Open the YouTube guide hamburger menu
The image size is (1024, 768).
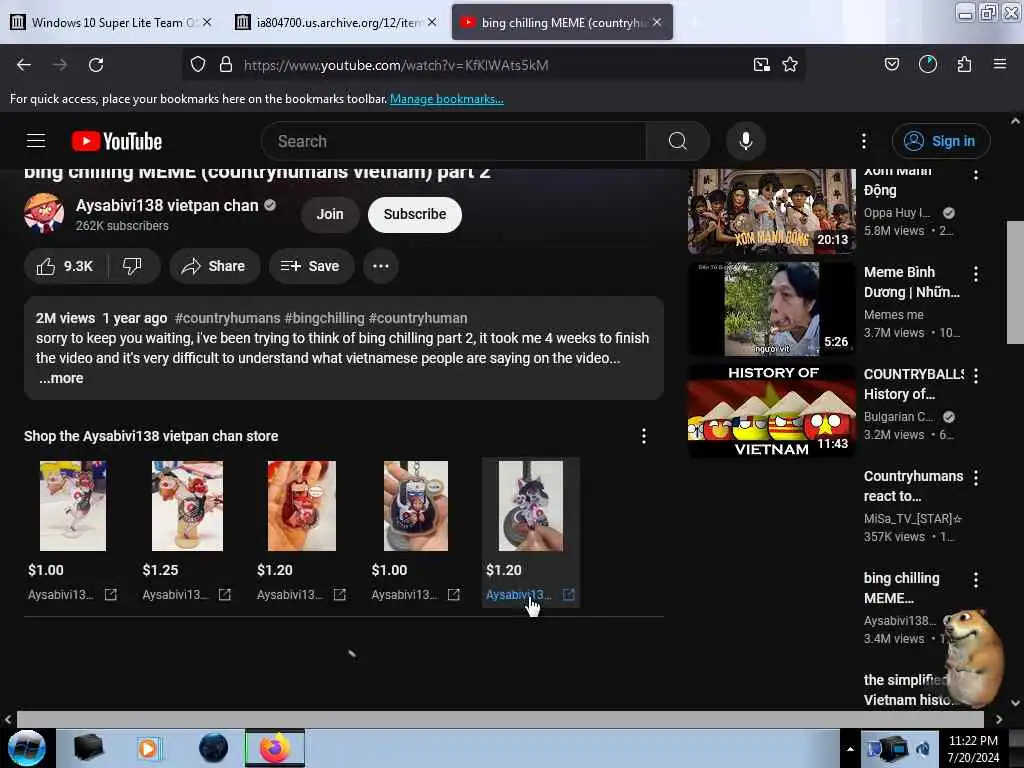(36, 141)
